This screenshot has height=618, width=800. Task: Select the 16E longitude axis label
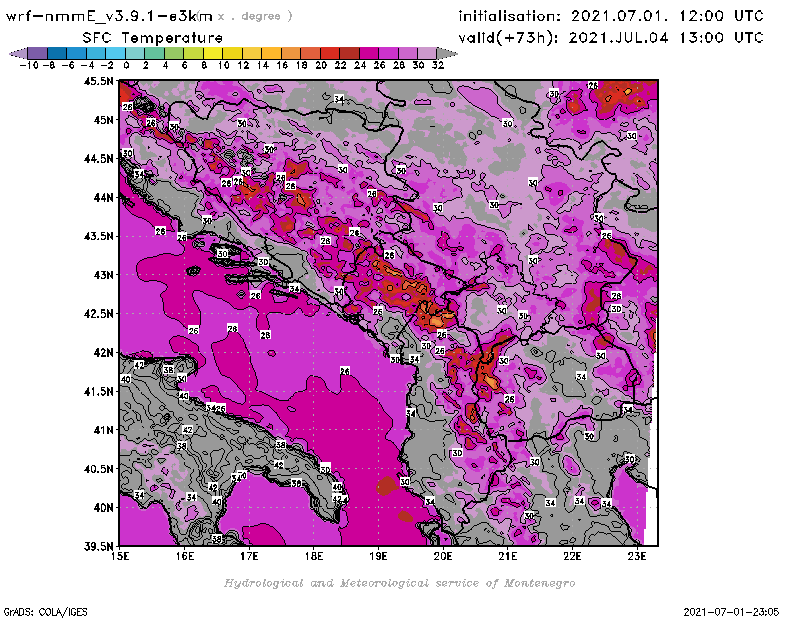pos(185,556)
